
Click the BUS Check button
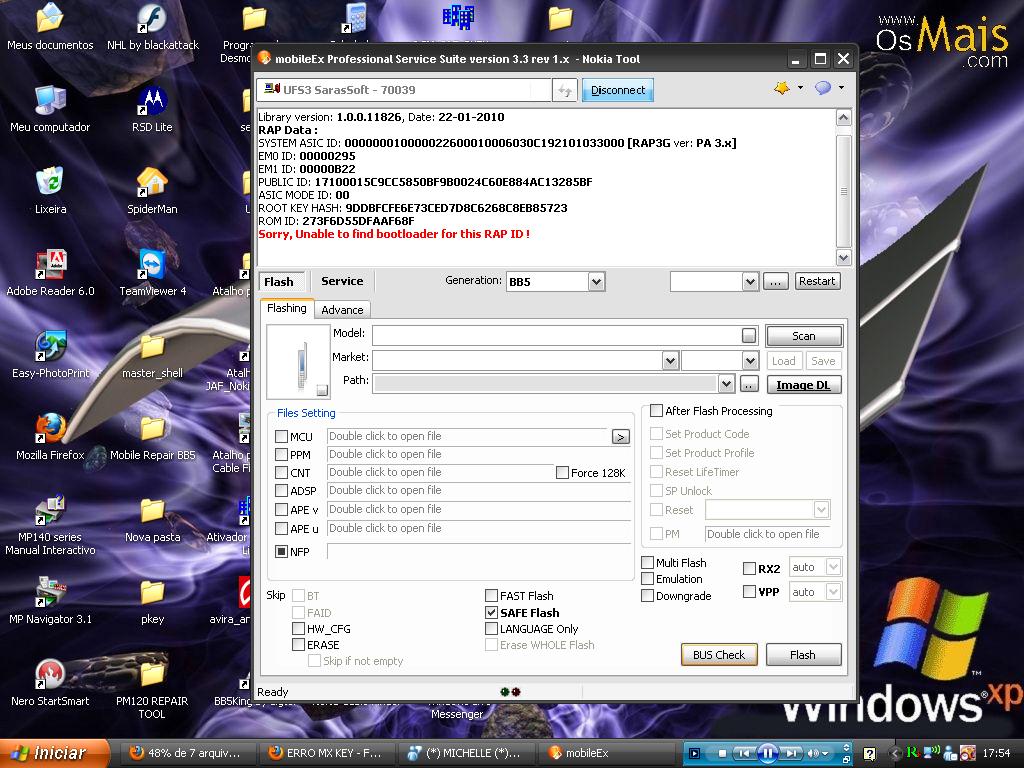click(719, 655)
